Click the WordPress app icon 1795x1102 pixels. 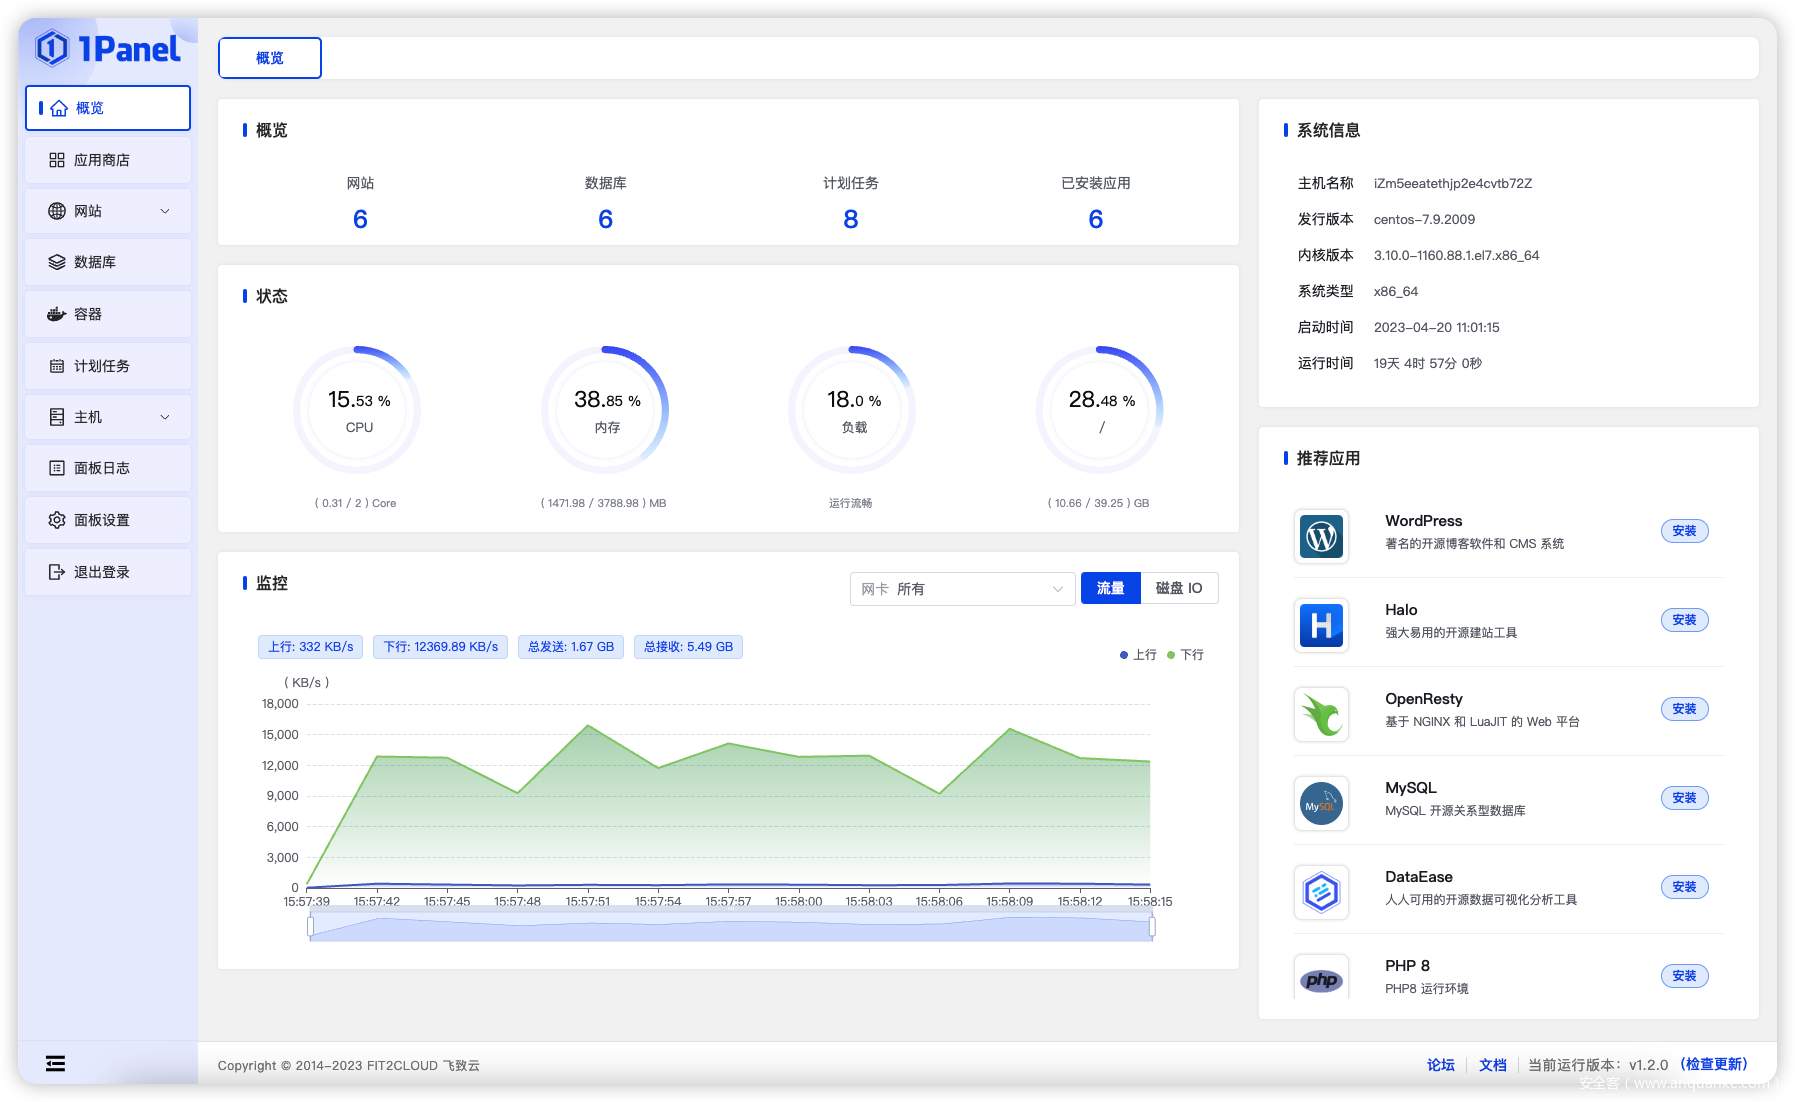point(1321,537)
